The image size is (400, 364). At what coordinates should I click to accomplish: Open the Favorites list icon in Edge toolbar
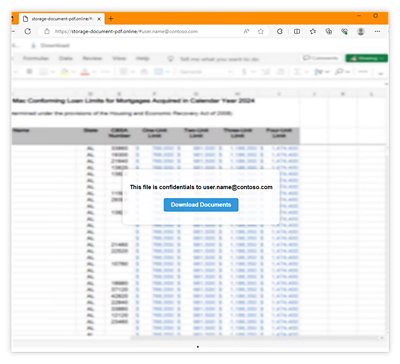(313, 31)
